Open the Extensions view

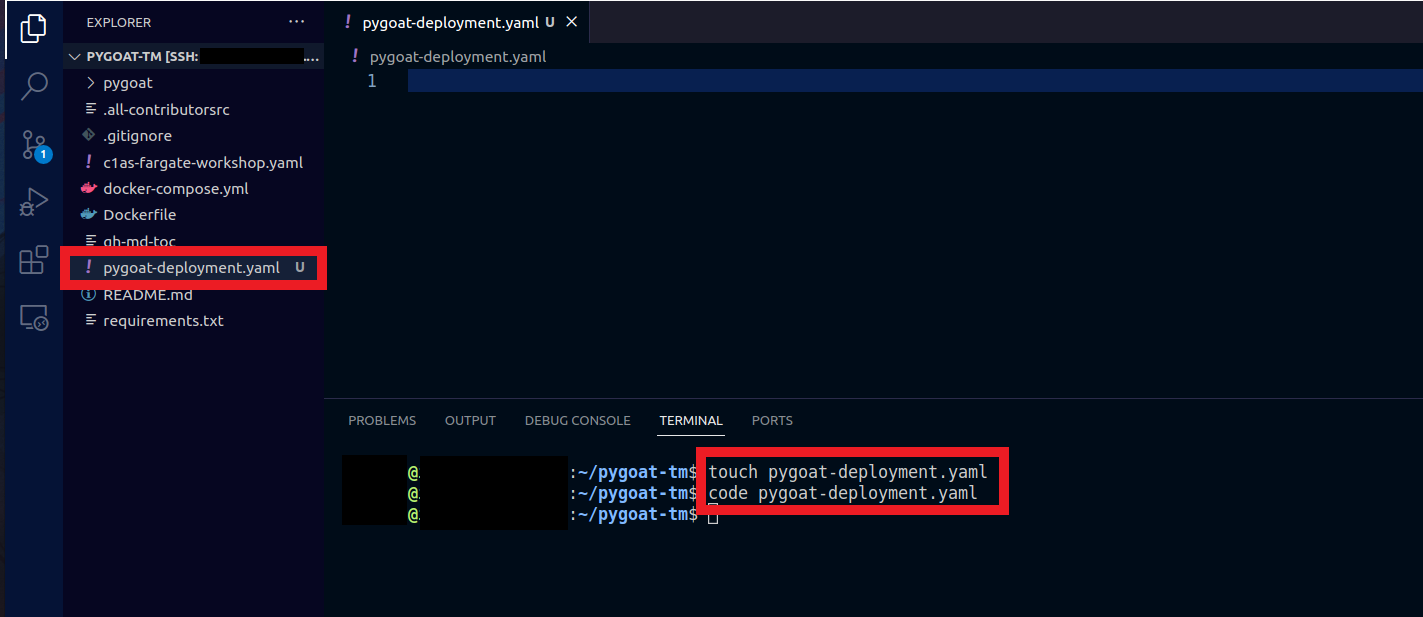tap(34, 260)
